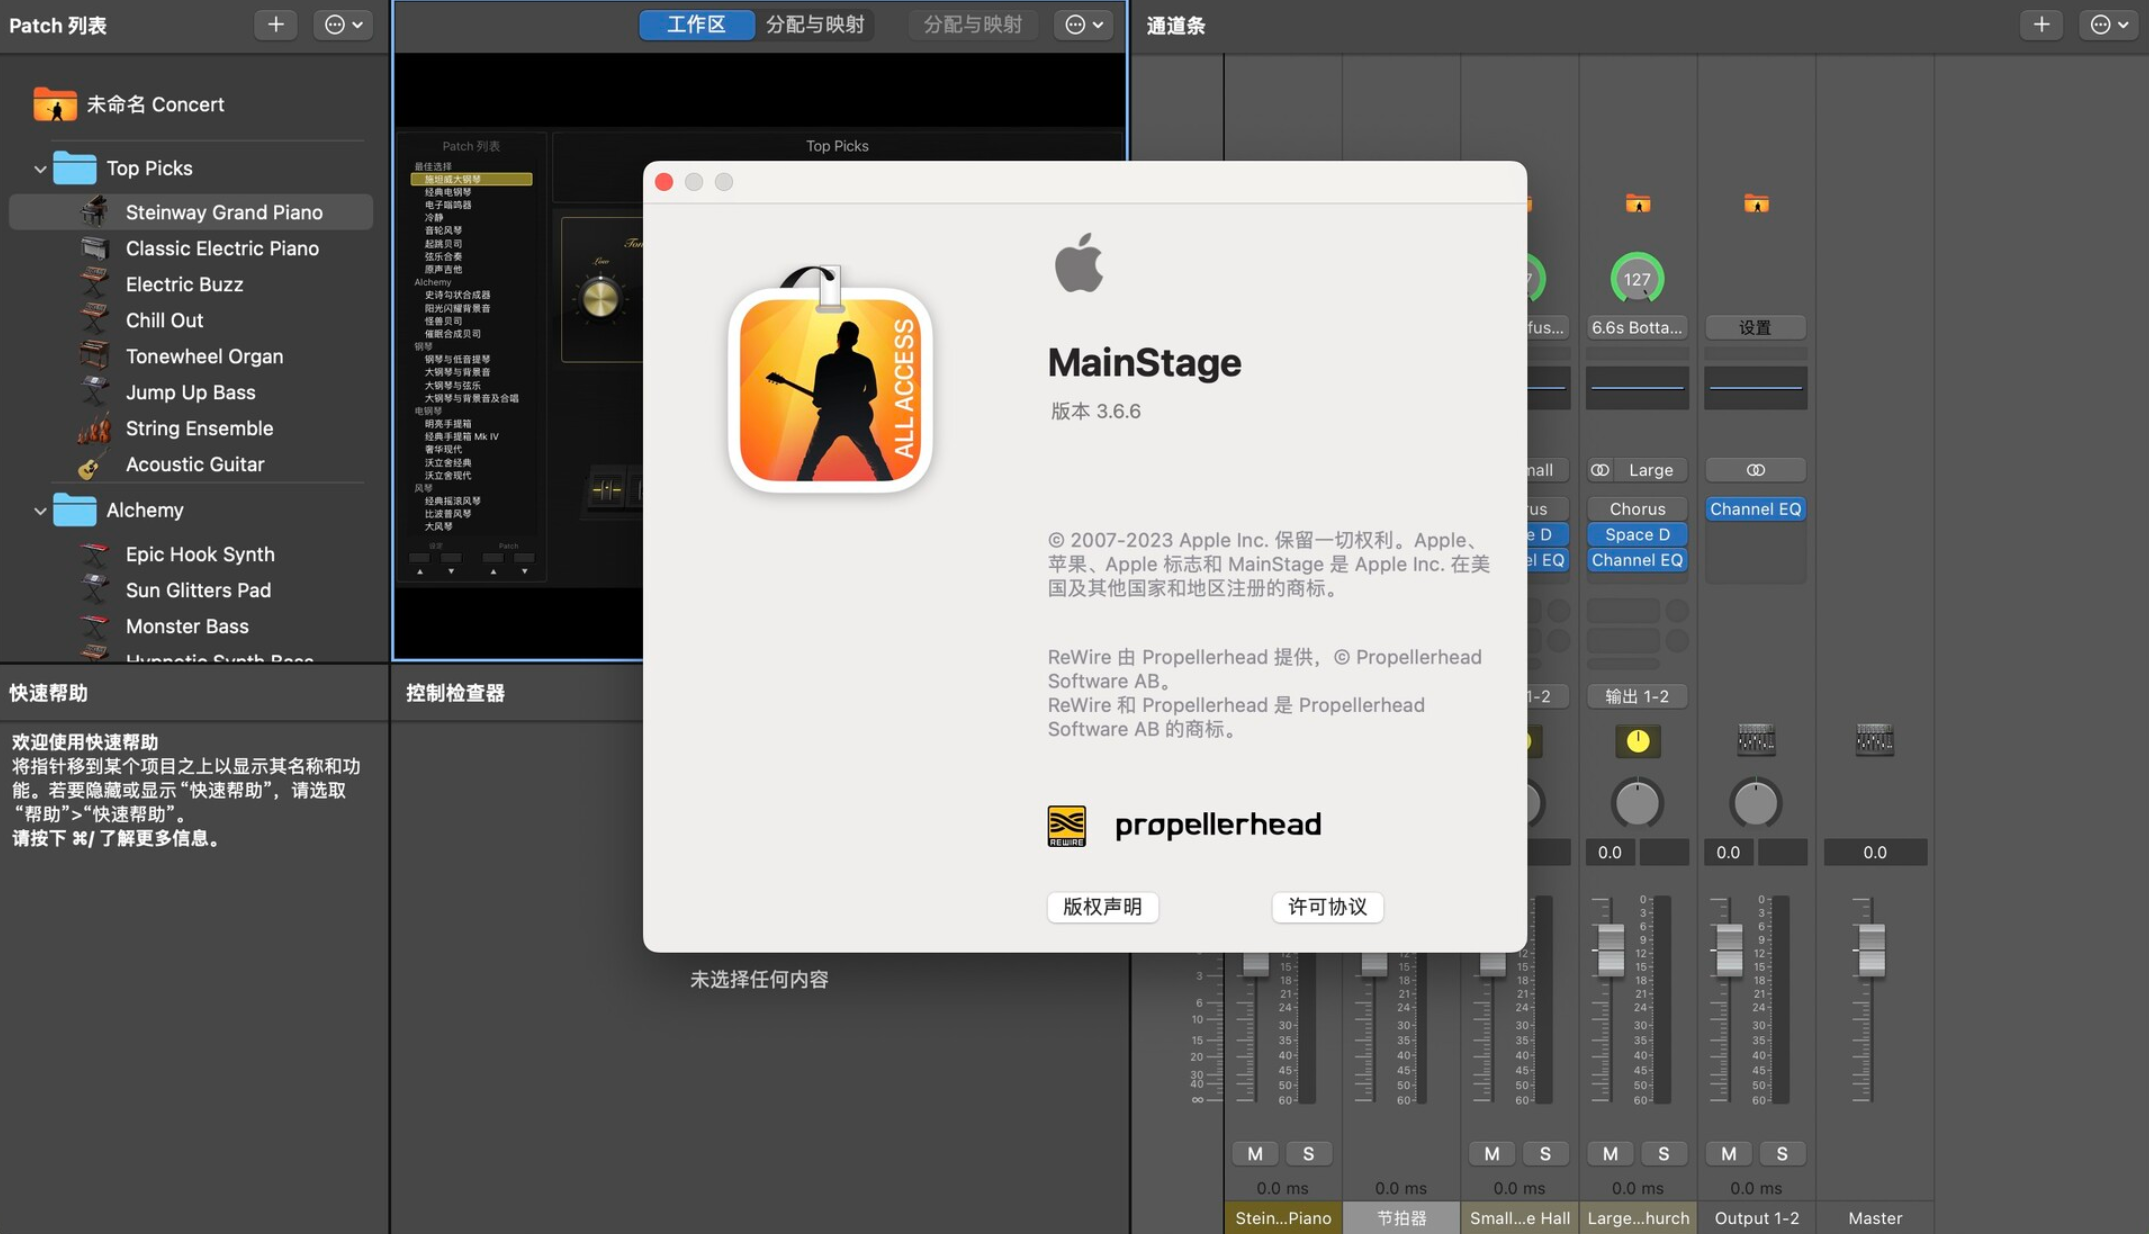Image resolution: width=2149 pixels, height=1234 pixels.
Task: Open the 输出 1-2 output slot menu
Action: (x=1637, y=696)
